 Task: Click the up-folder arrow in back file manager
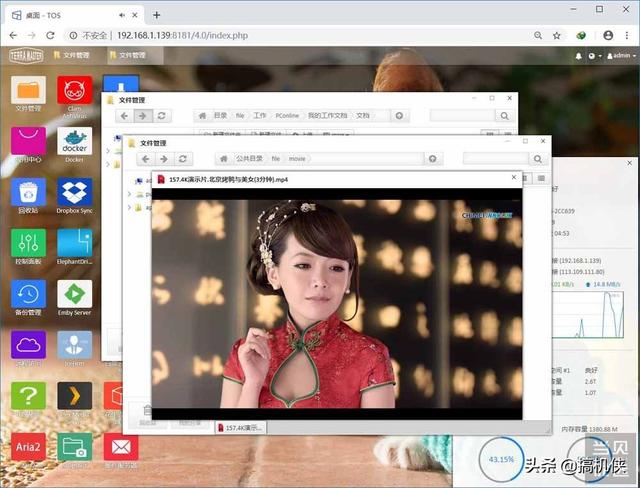click(399, 116)
